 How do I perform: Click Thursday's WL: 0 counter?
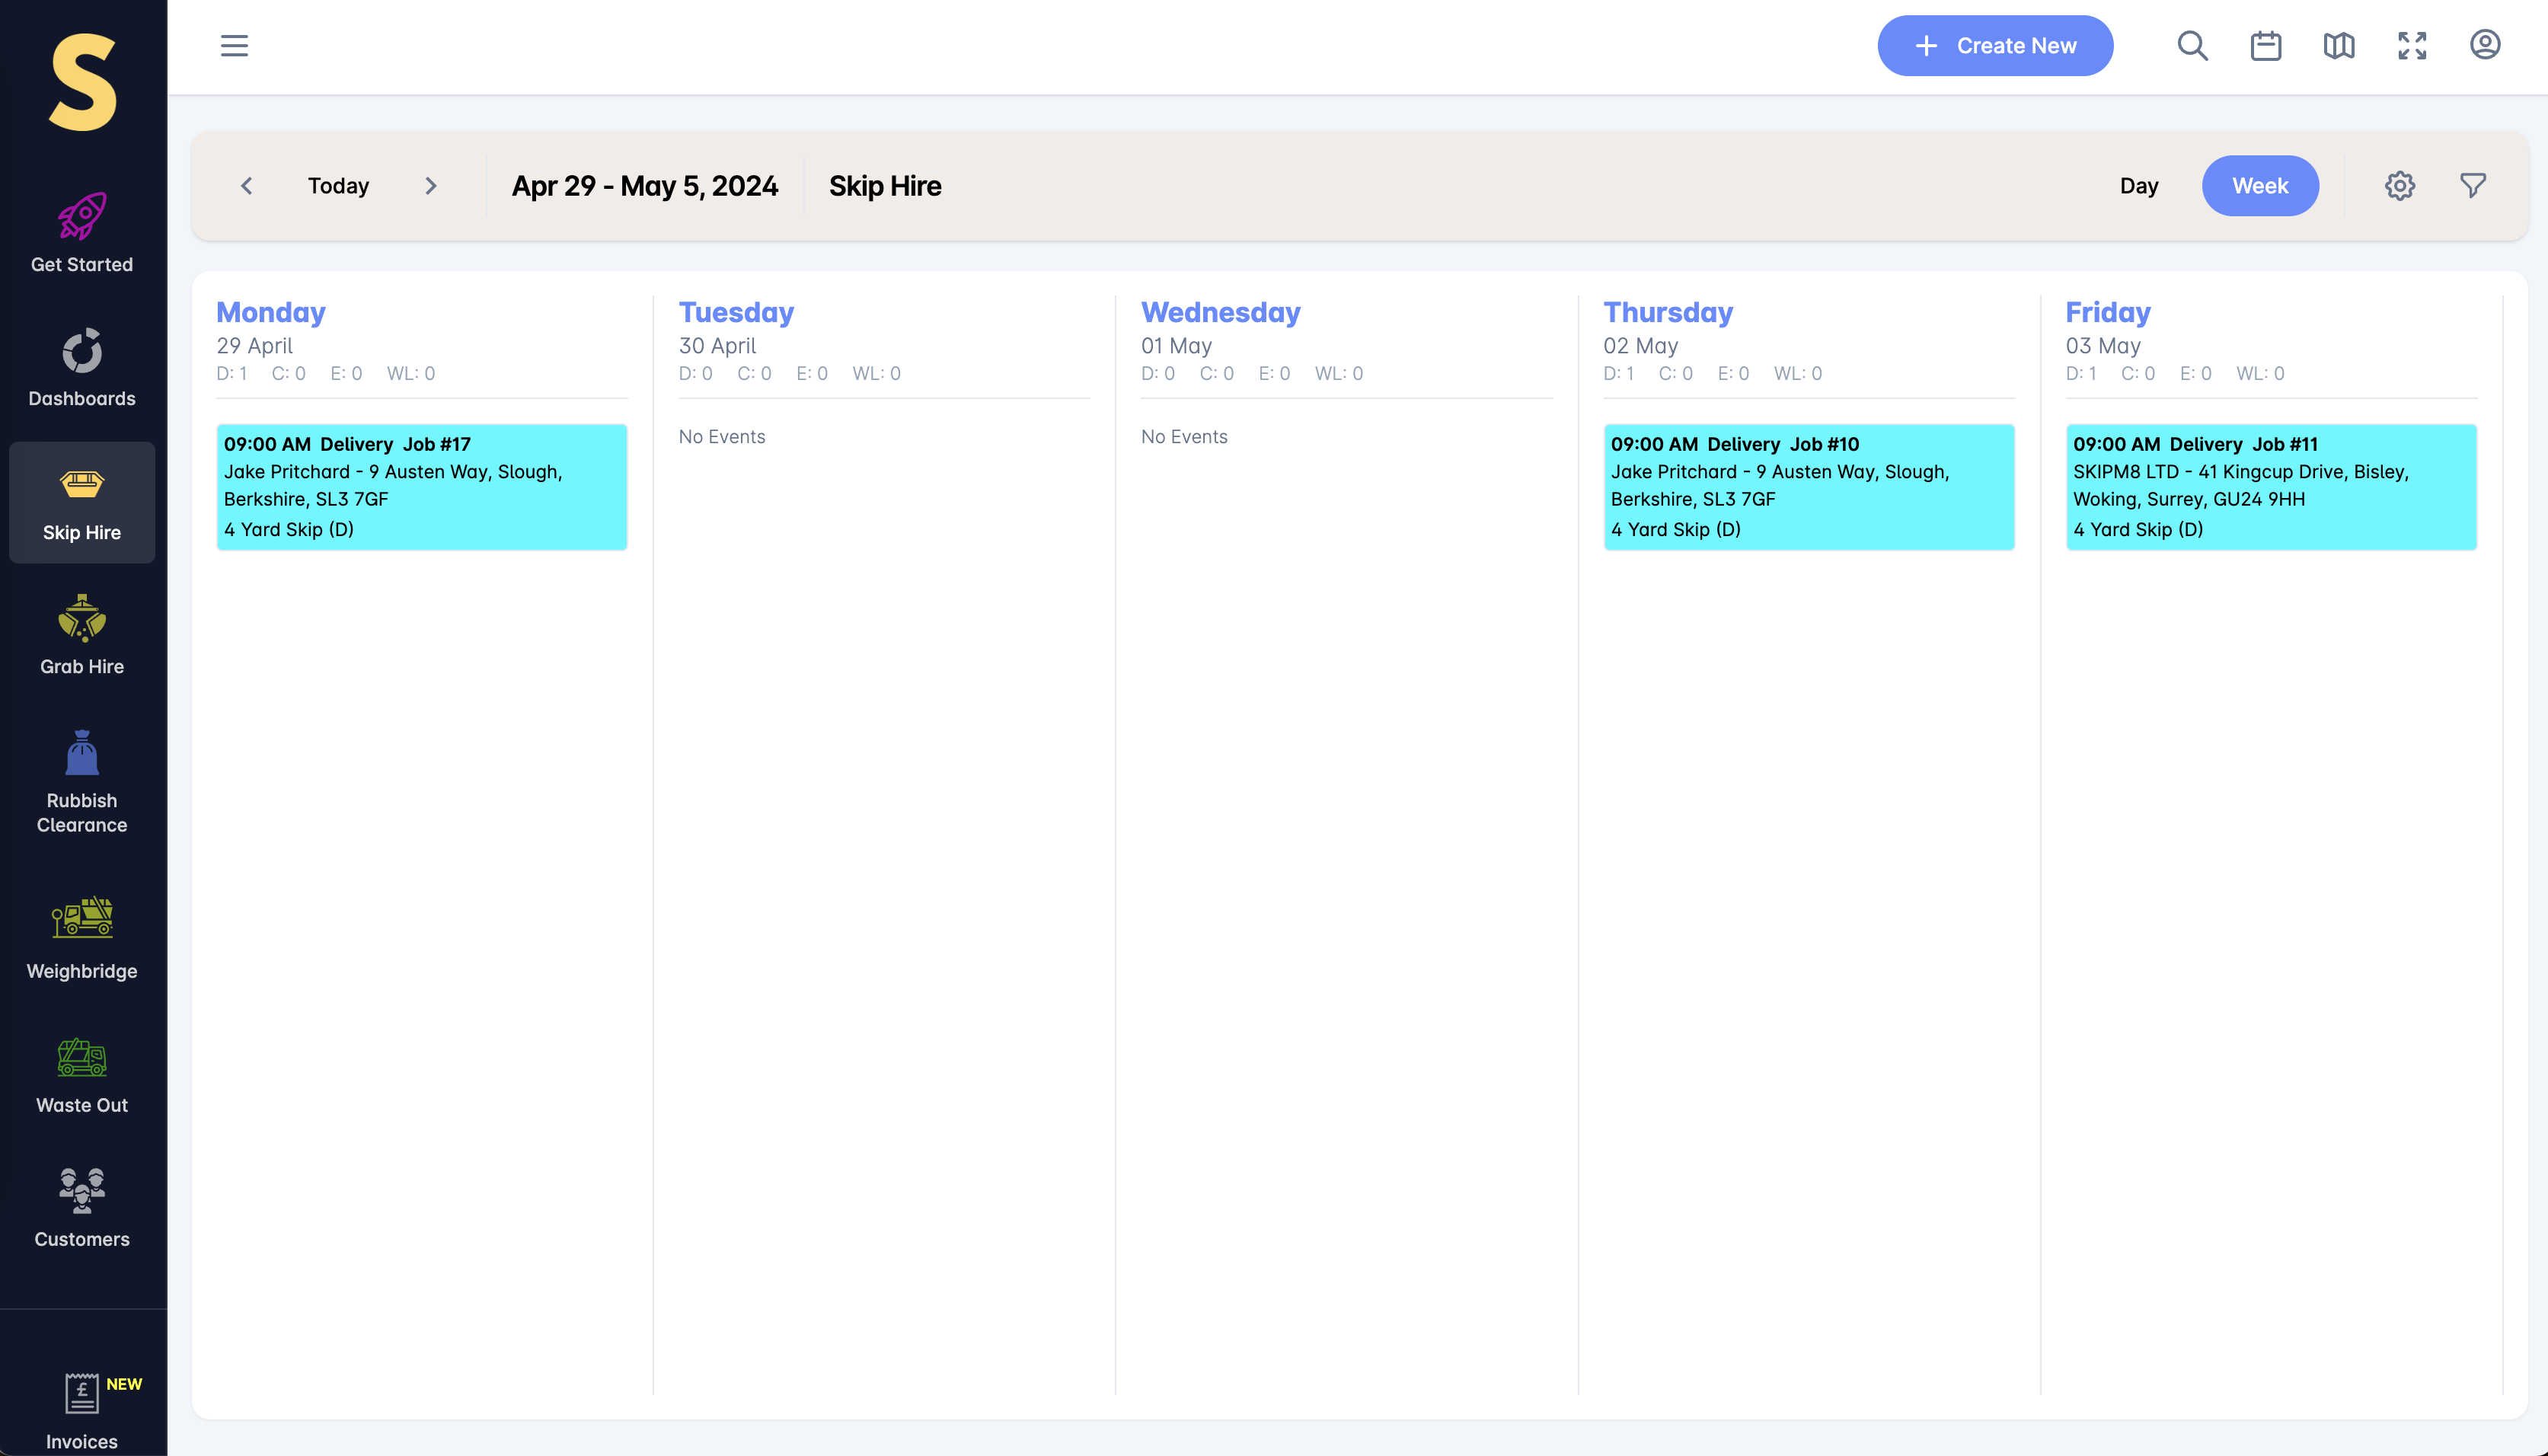1798,373
